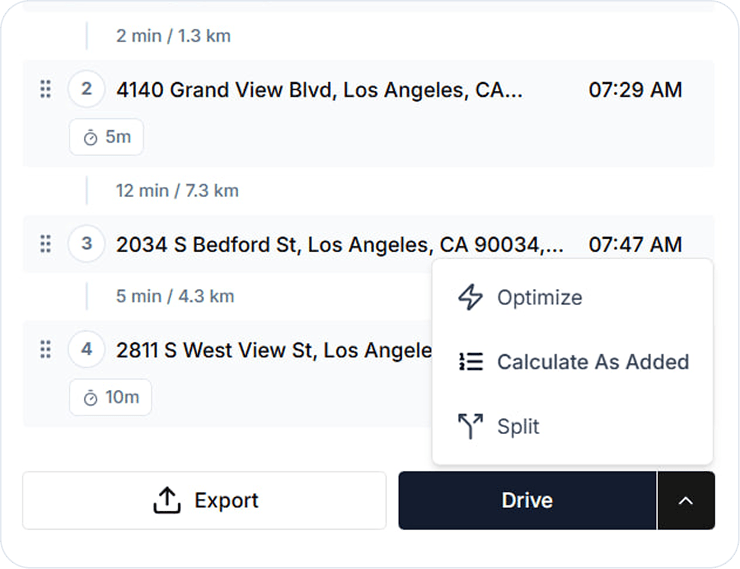The width and height of the screenshot is (740, 569).
Task: Open the 4140 Grand View Blvd address
Action: tap(319, 90)
